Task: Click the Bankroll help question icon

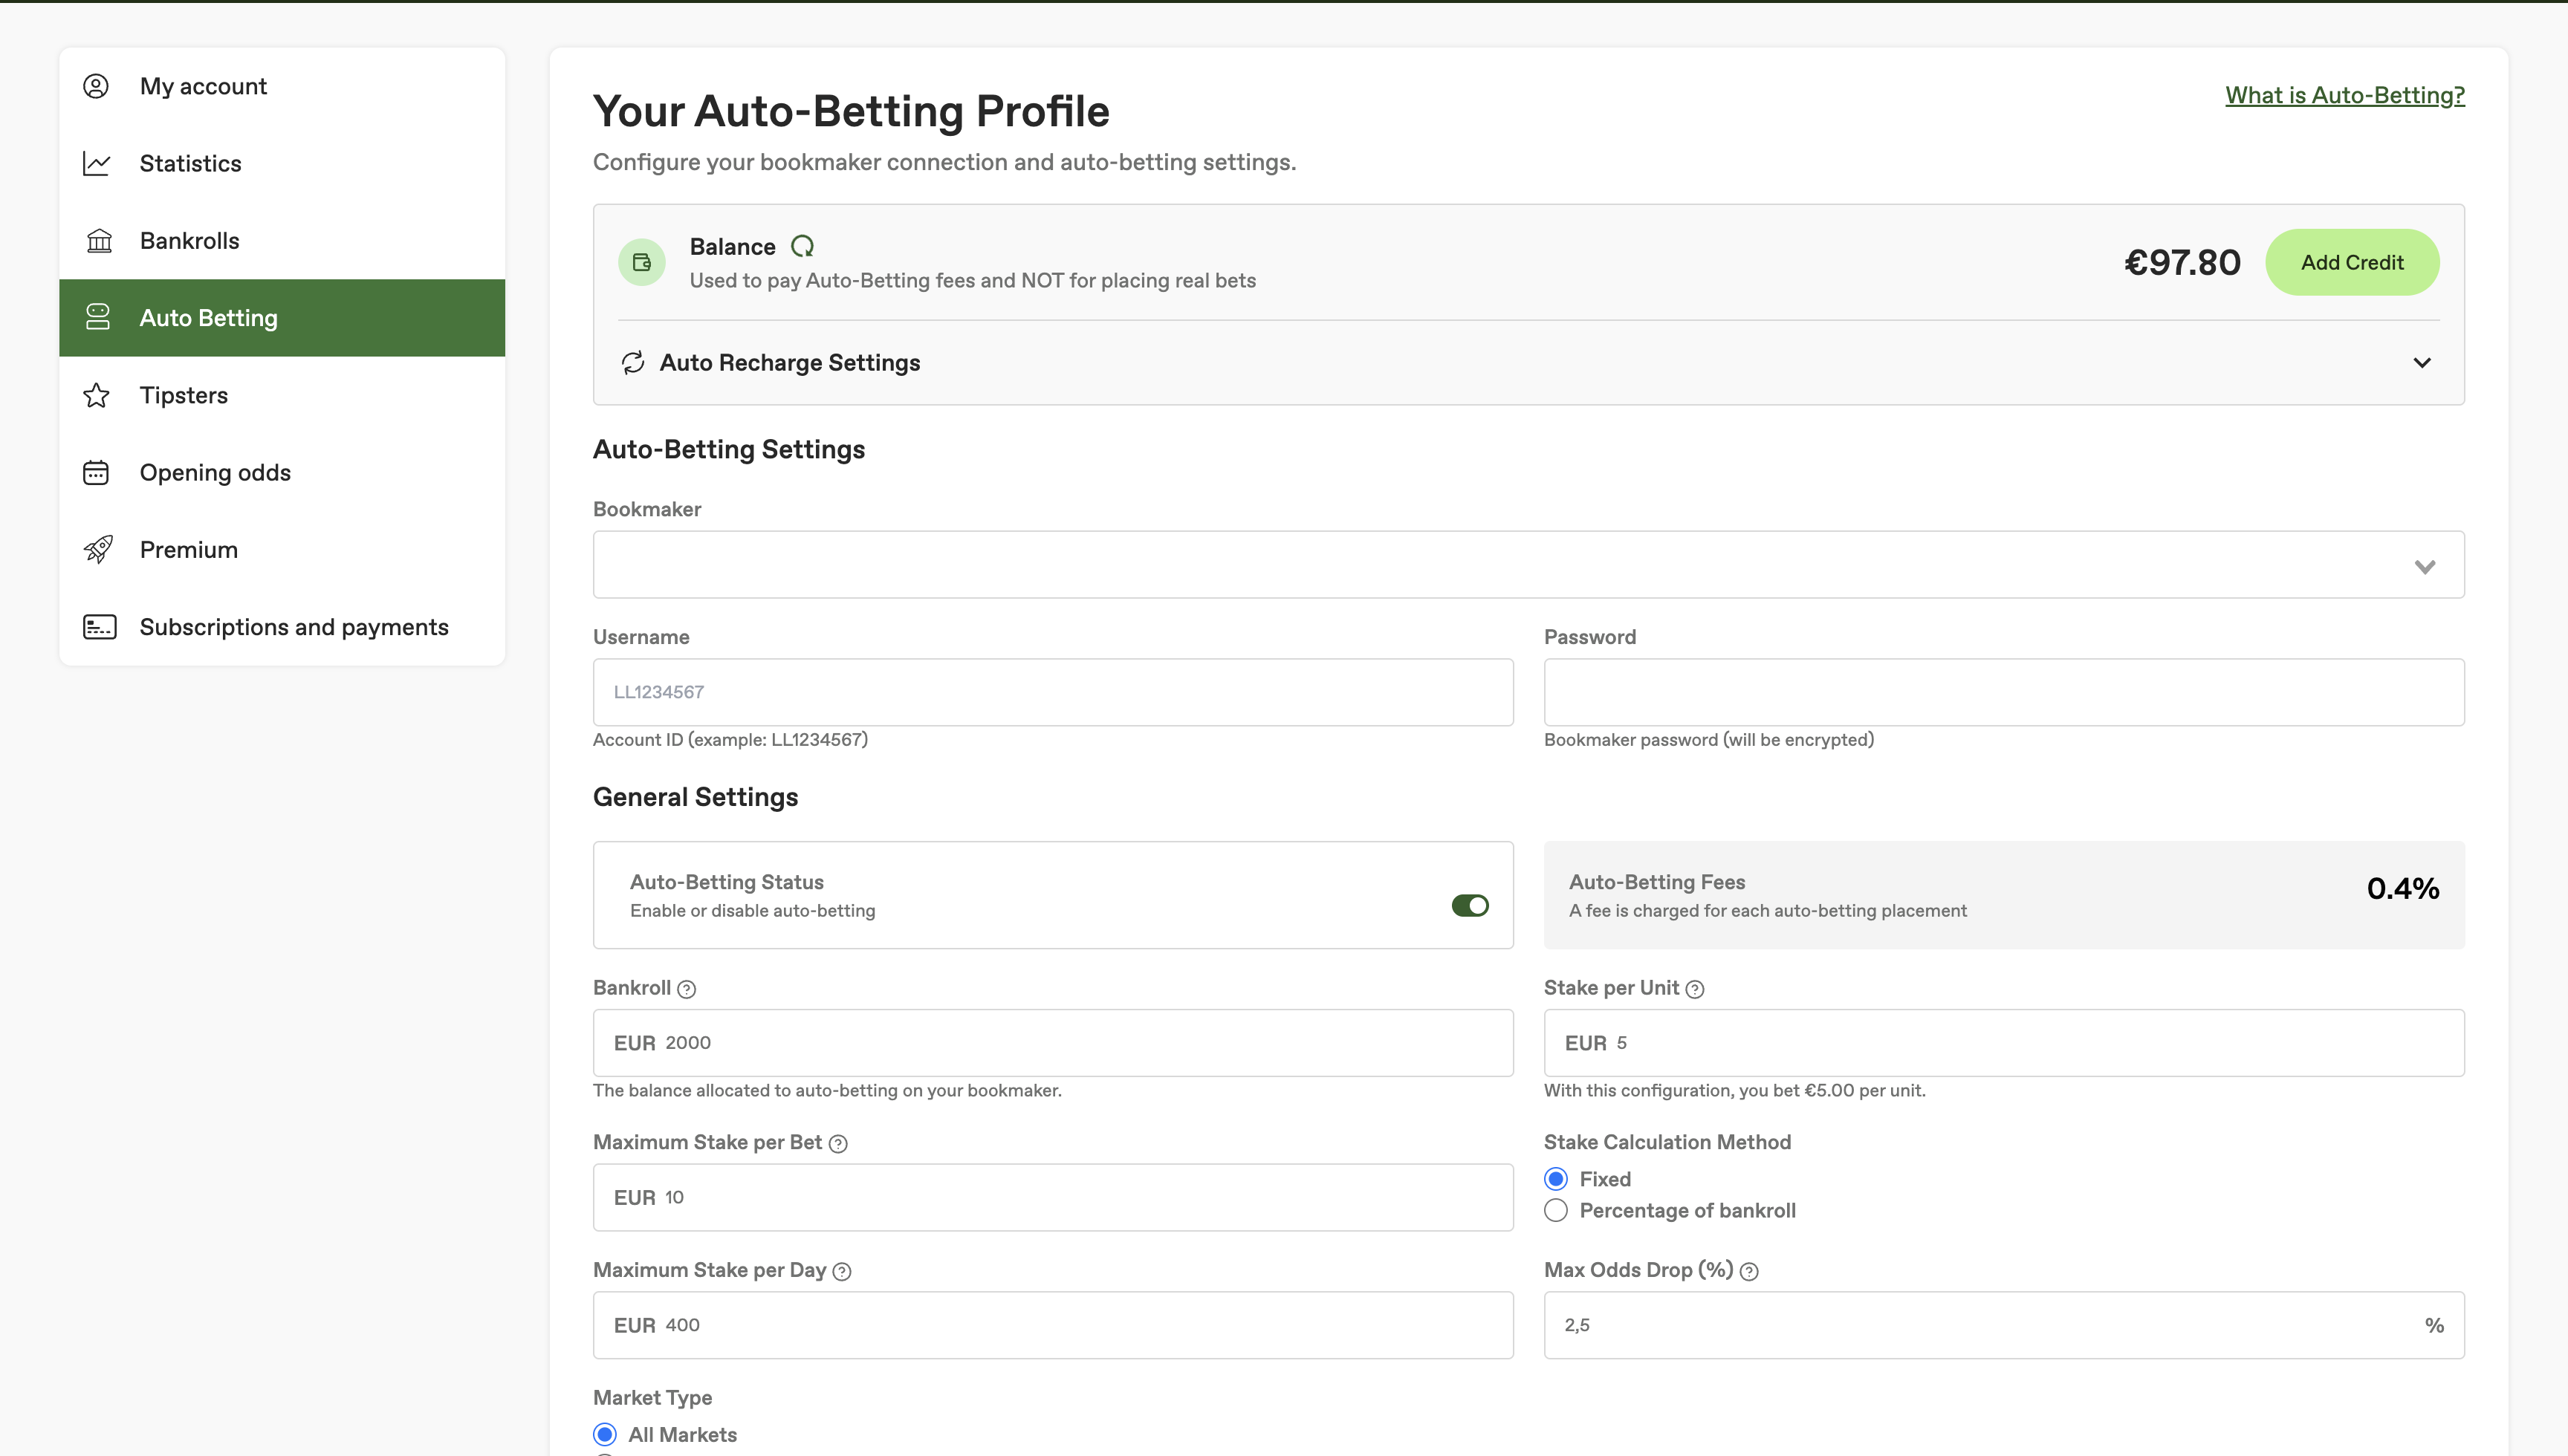Action: click(686, 989)
